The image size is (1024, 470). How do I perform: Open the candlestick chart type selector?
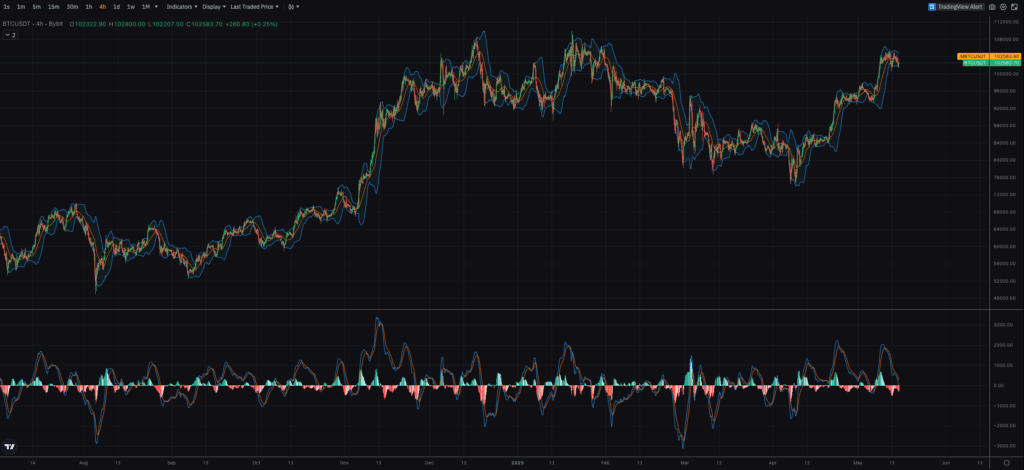tap(292, 6)
